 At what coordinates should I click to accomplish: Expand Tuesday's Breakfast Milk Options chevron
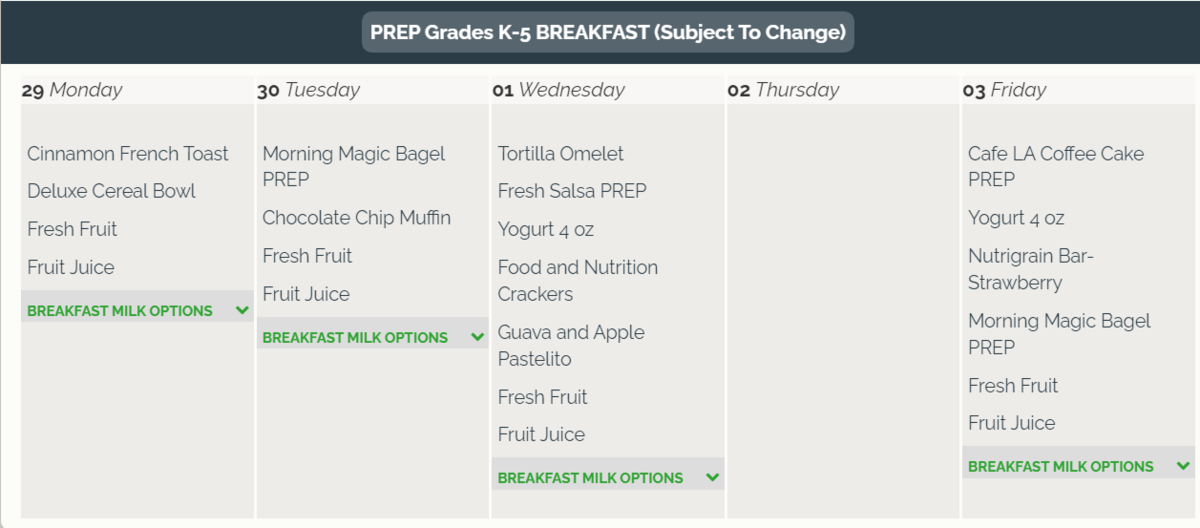[477, 337]
